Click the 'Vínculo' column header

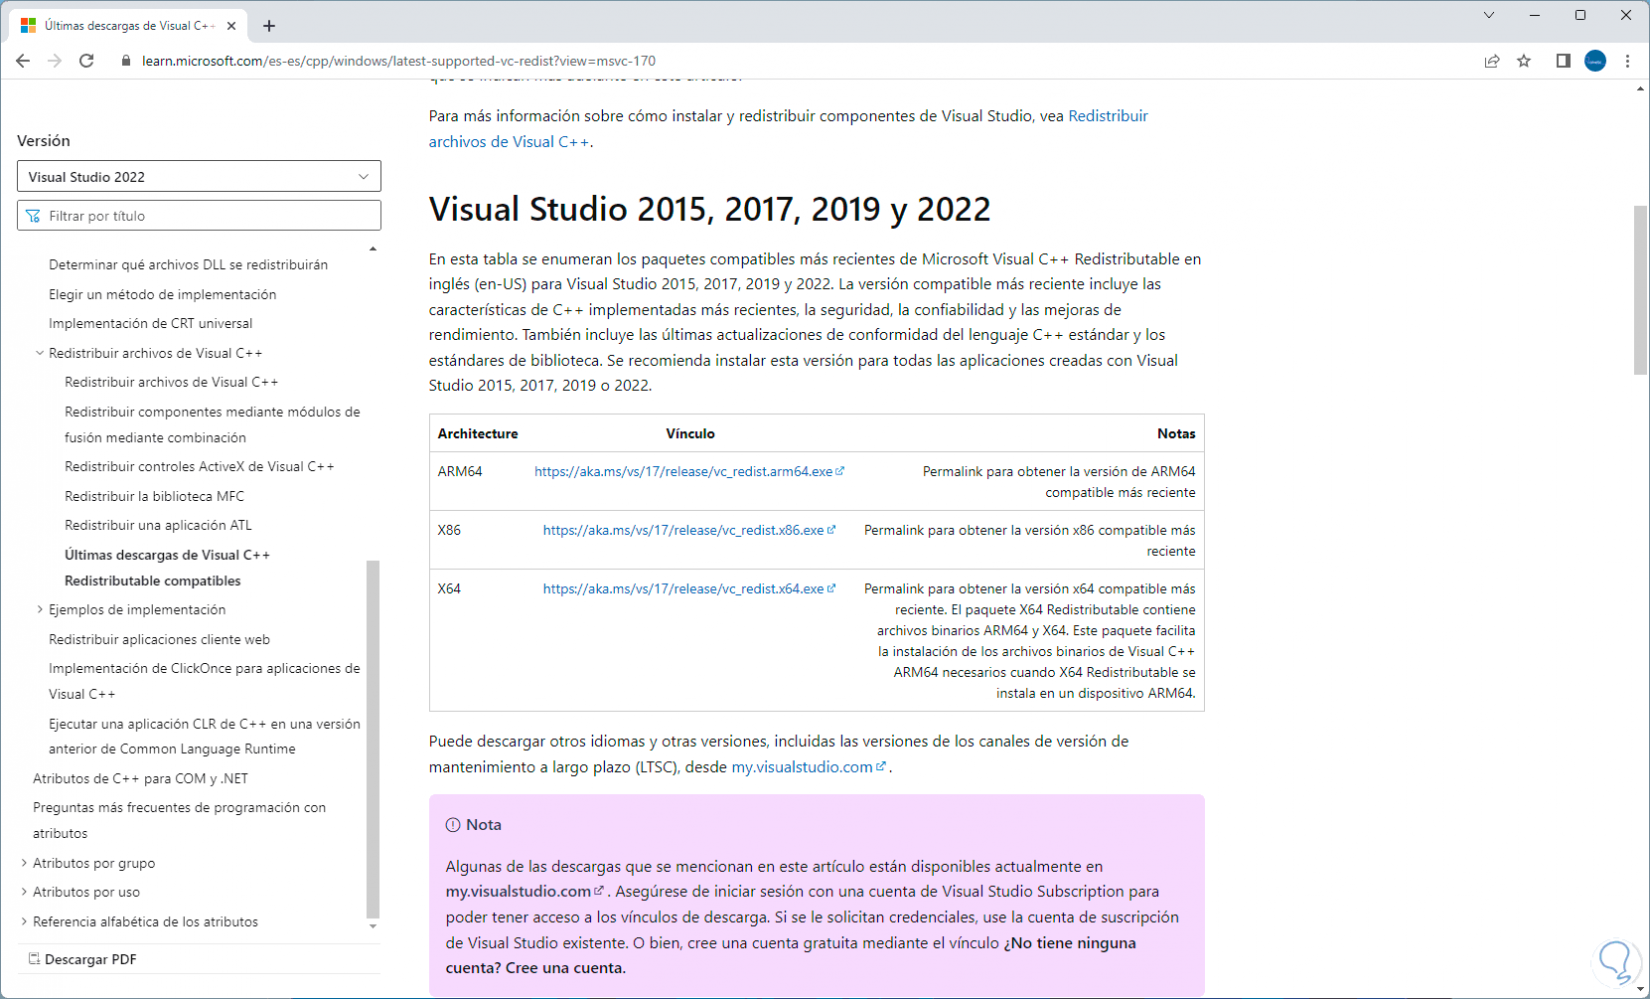tap(690, 434)
